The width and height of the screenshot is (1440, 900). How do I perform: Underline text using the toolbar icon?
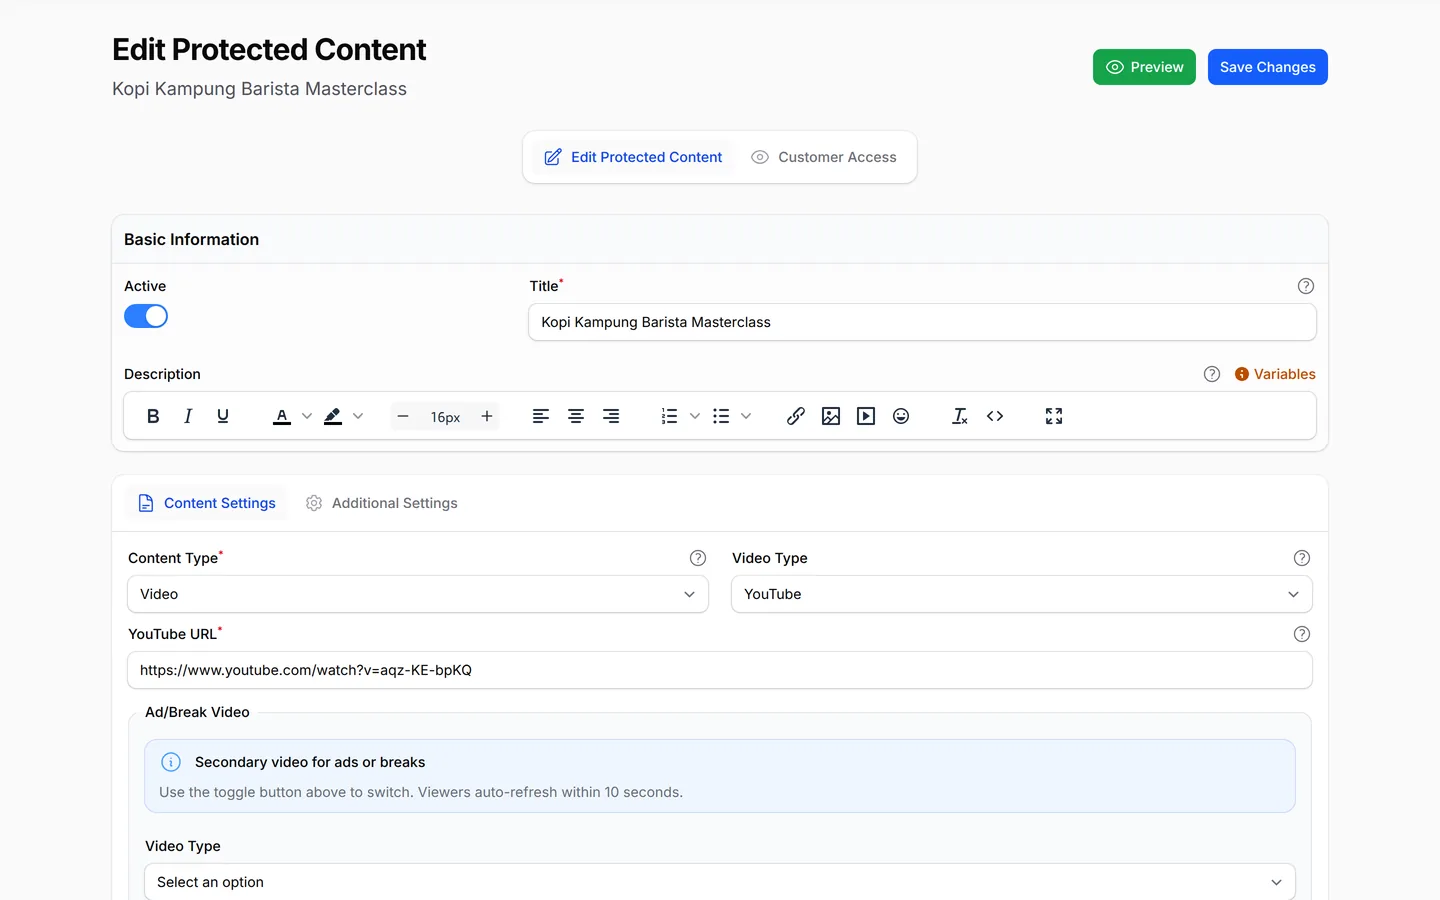pos(223,416)
